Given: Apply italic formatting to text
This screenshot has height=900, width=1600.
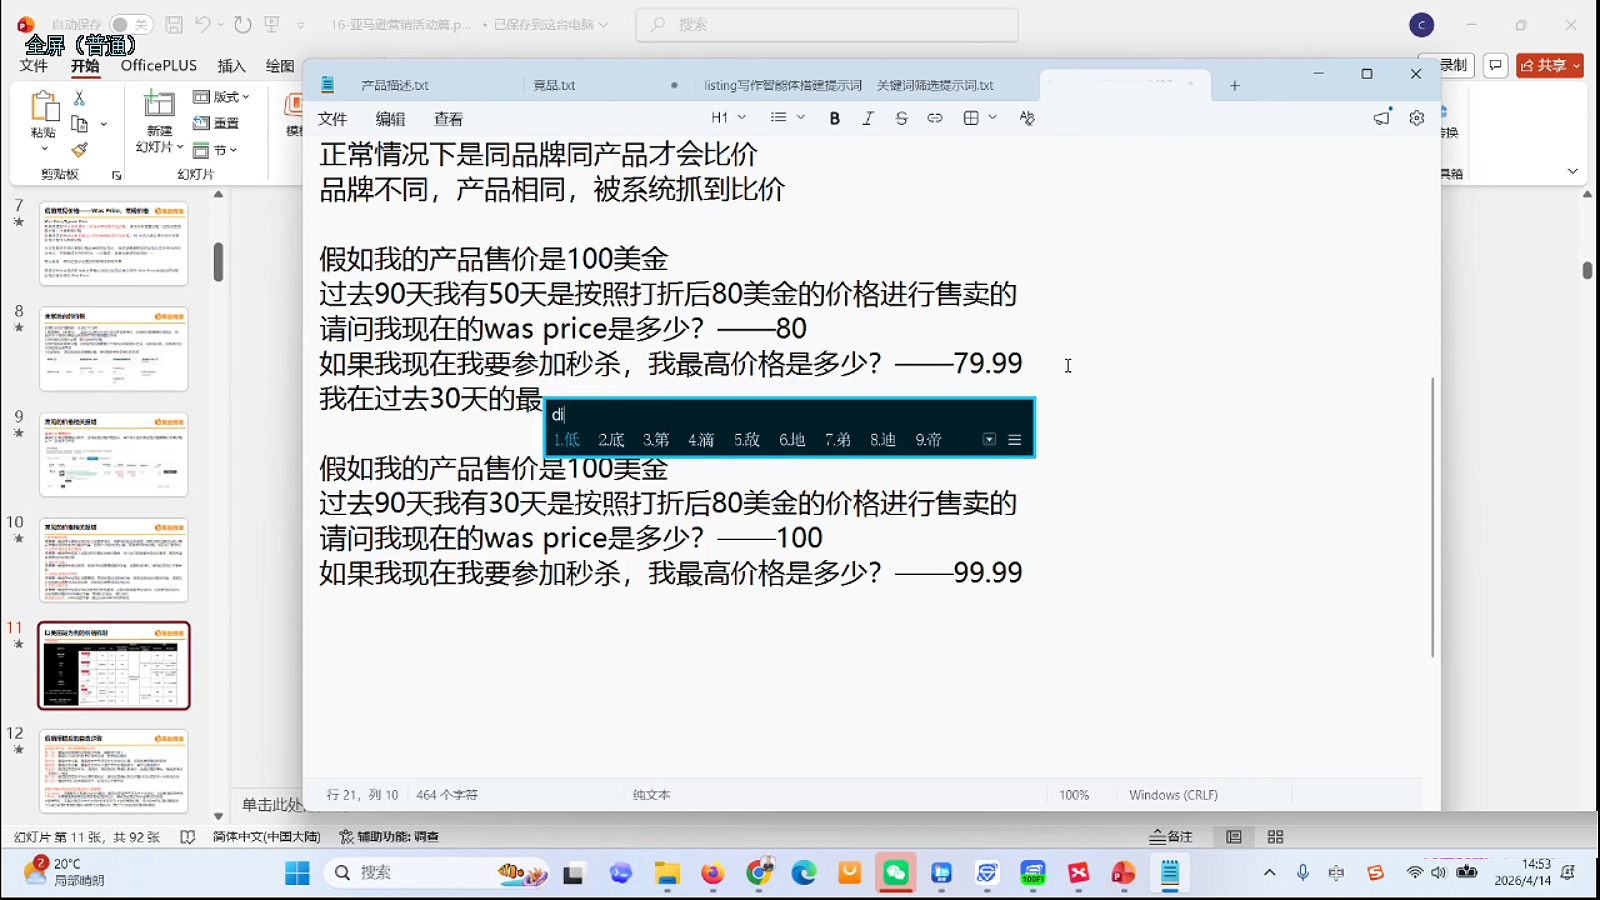Looking at the screenshot, I should pos(868,118).
